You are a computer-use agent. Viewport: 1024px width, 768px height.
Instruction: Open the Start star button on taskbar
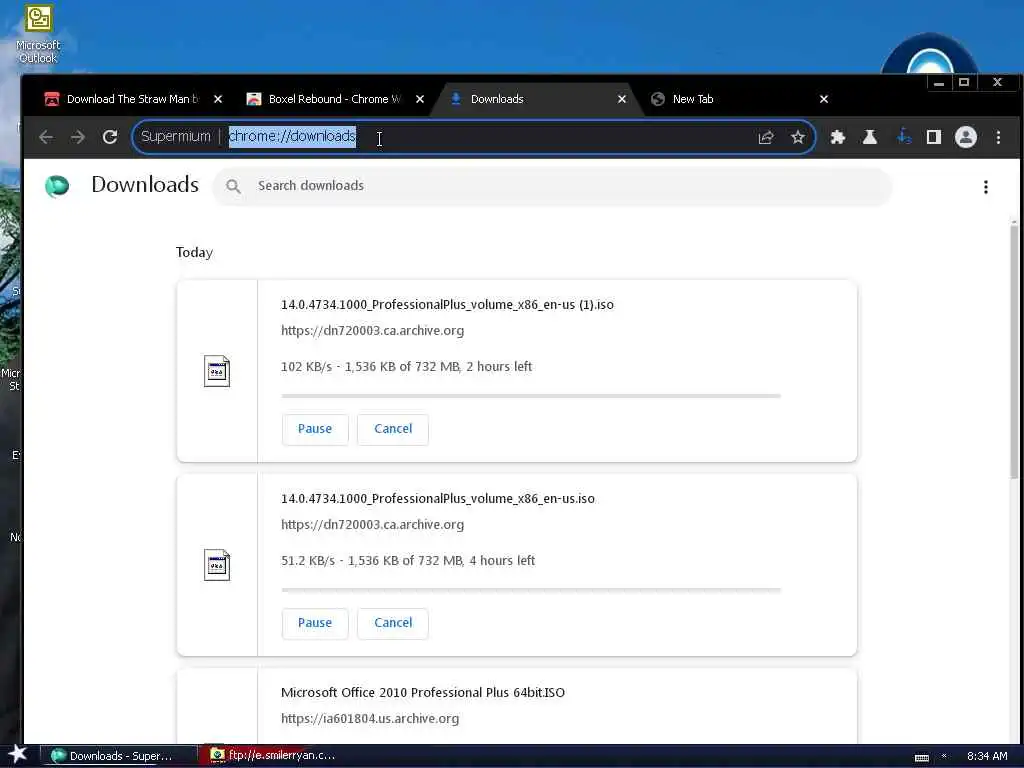(18, 755)
